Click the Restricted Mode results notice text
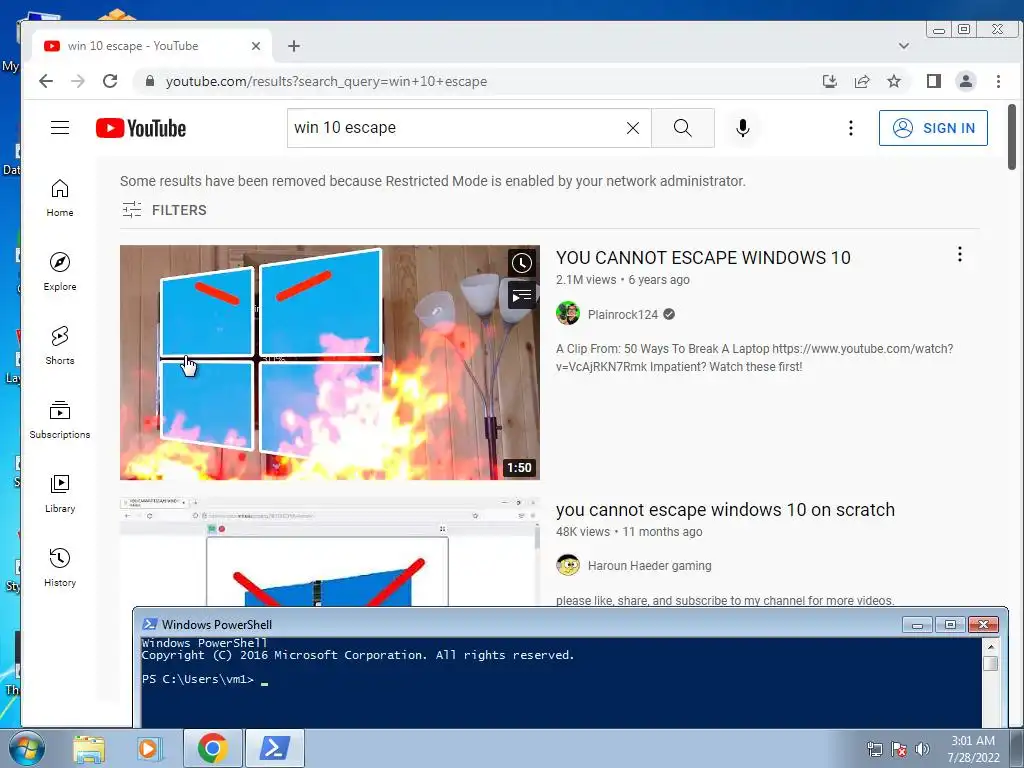The width and height of the screenshot is (1024, 768). pyautogui.click(x=432, y=181)
